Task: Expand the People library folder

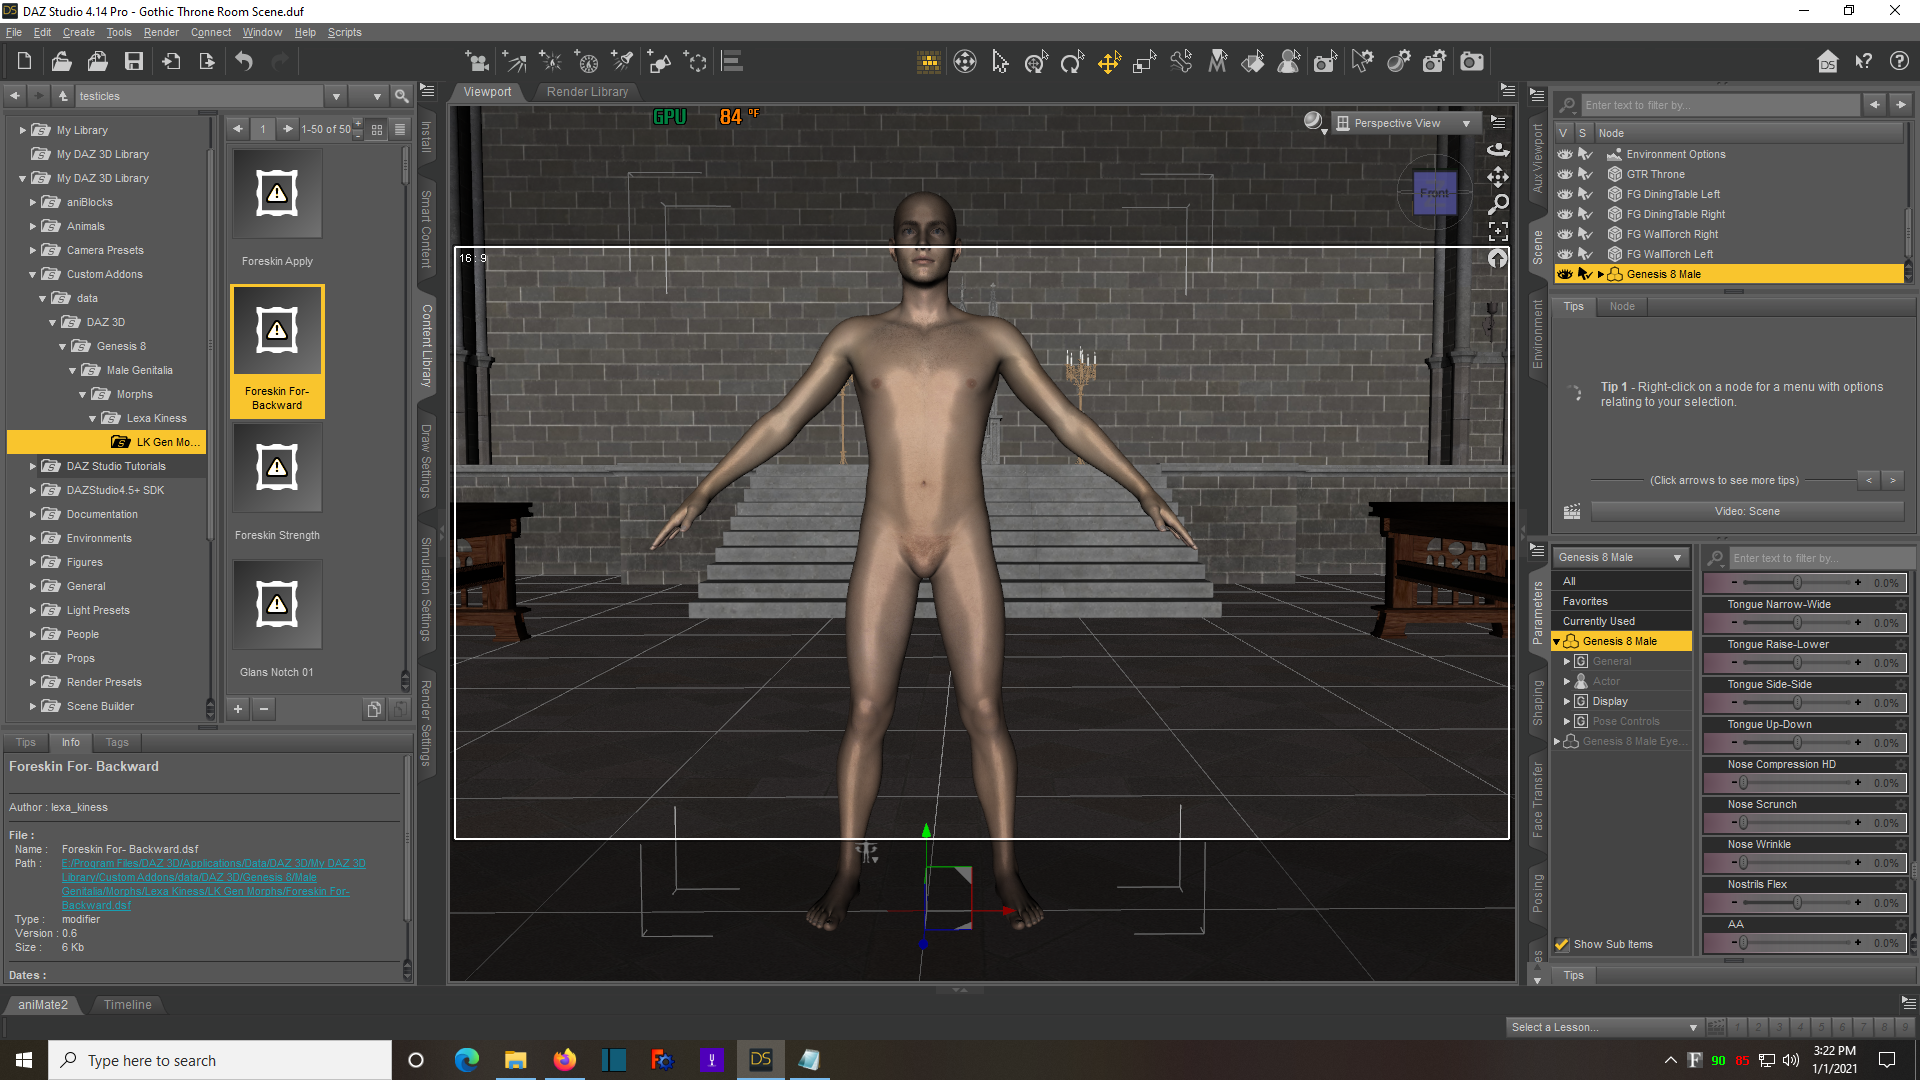Action: 33,635
